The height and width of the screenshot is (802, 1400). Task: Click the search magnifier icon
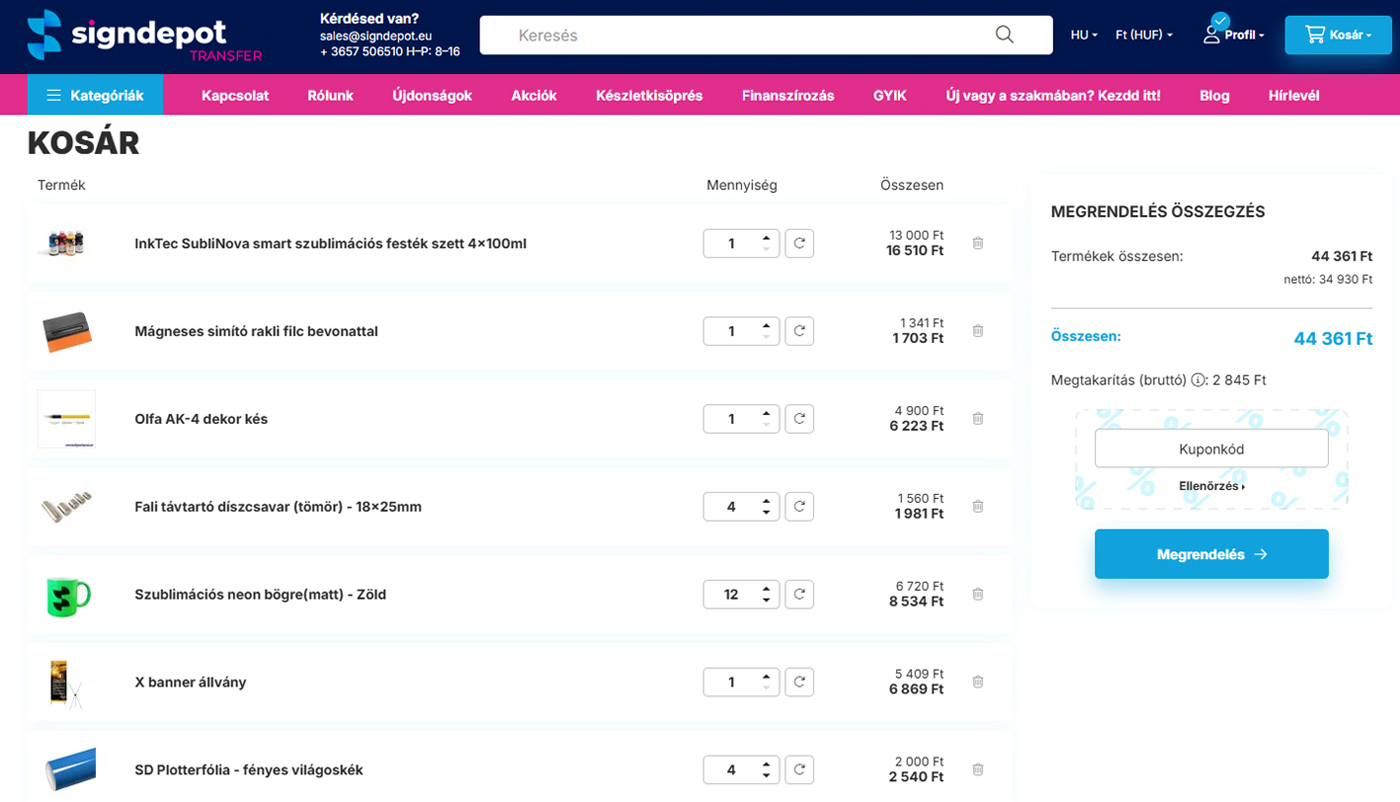click(1004, 35)
